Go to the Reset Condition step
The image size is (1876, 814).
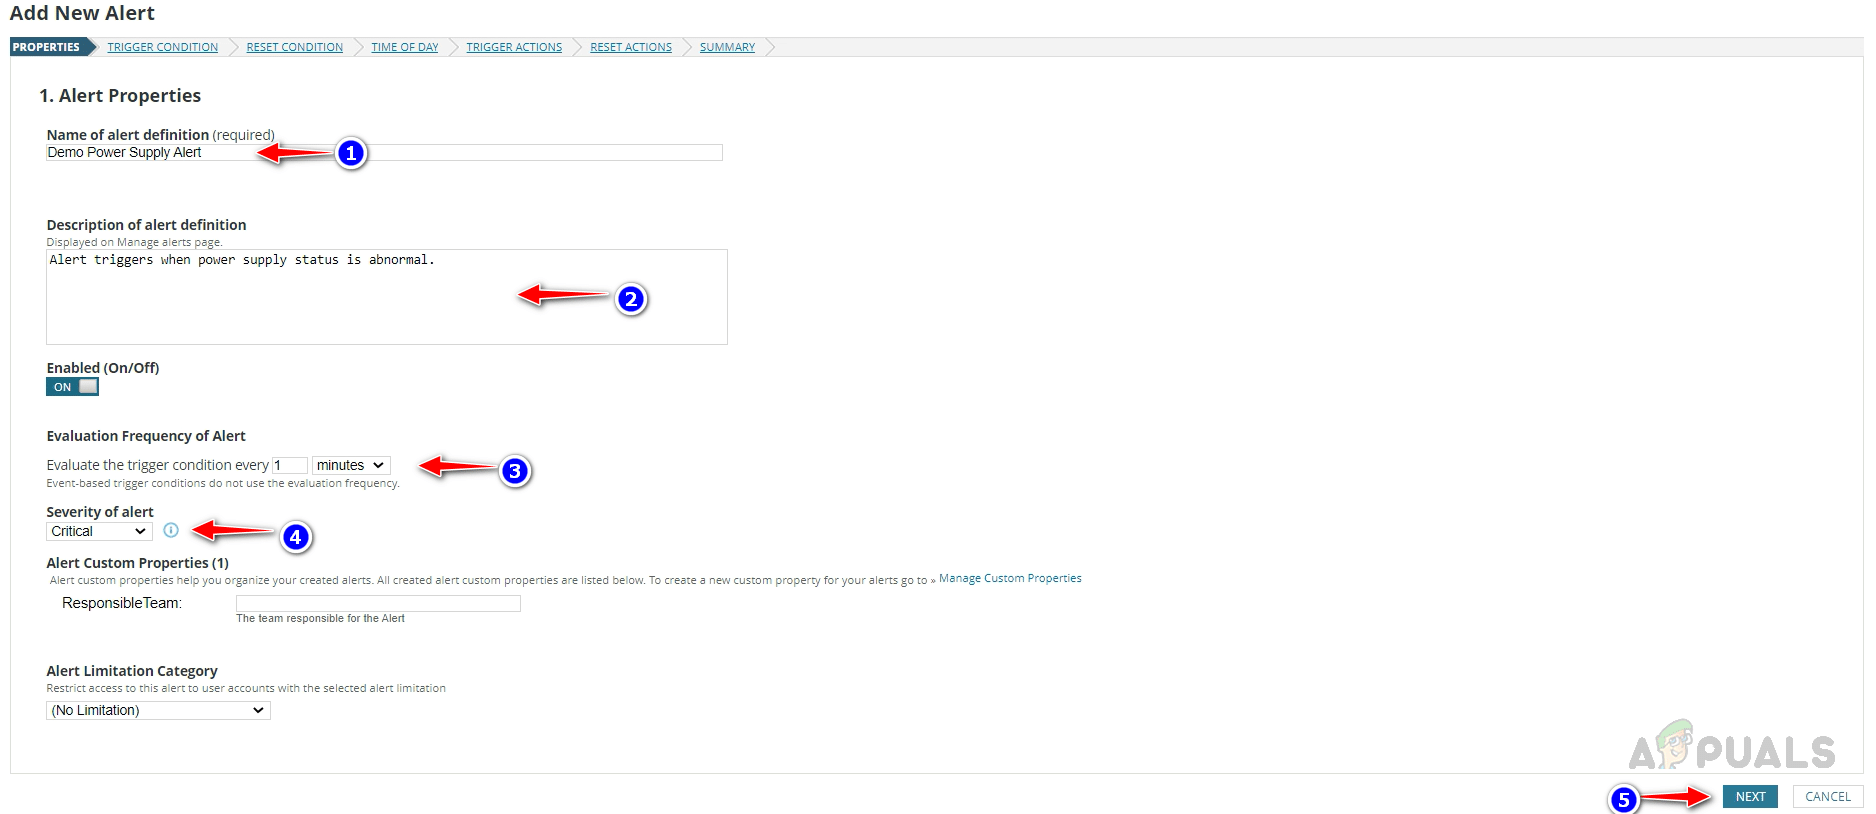[294, 47]
